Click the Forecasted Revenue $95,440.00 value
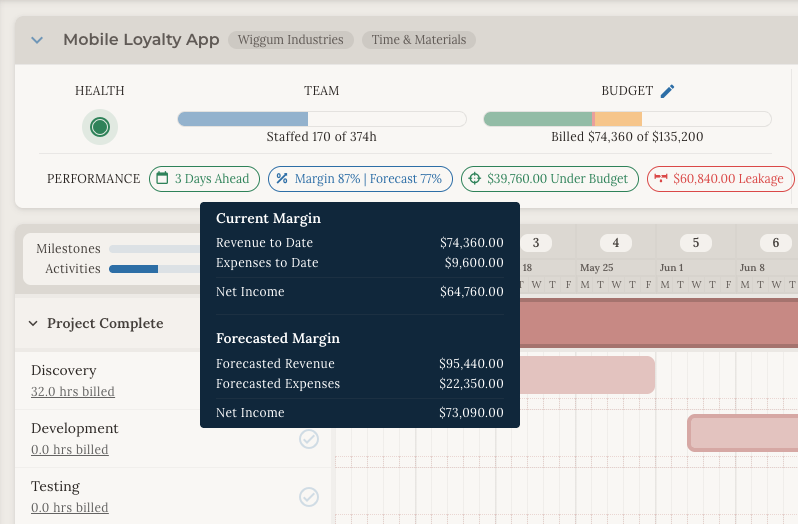Image resolution: width=798 pixels, height=524 pixels. (x=471, y=364)
